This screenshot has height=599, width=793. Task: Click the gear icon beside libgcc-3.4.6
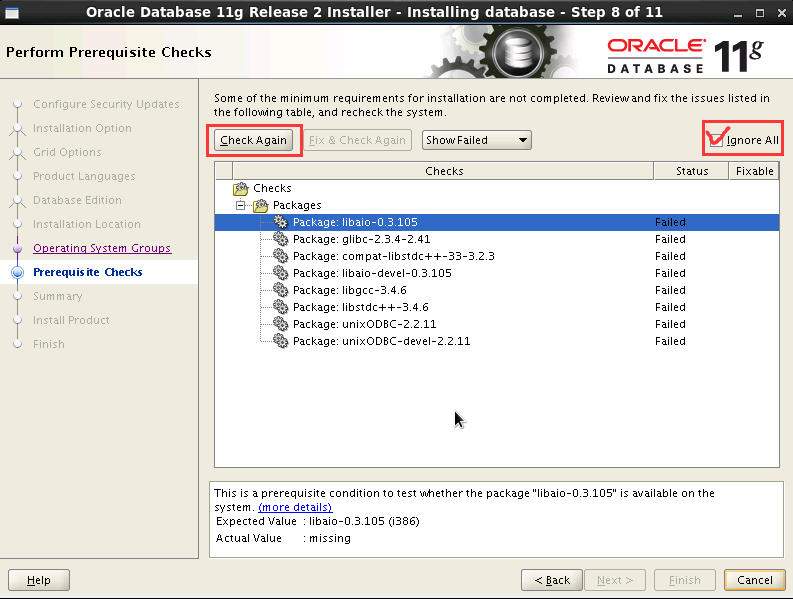[x=281, y=290]
